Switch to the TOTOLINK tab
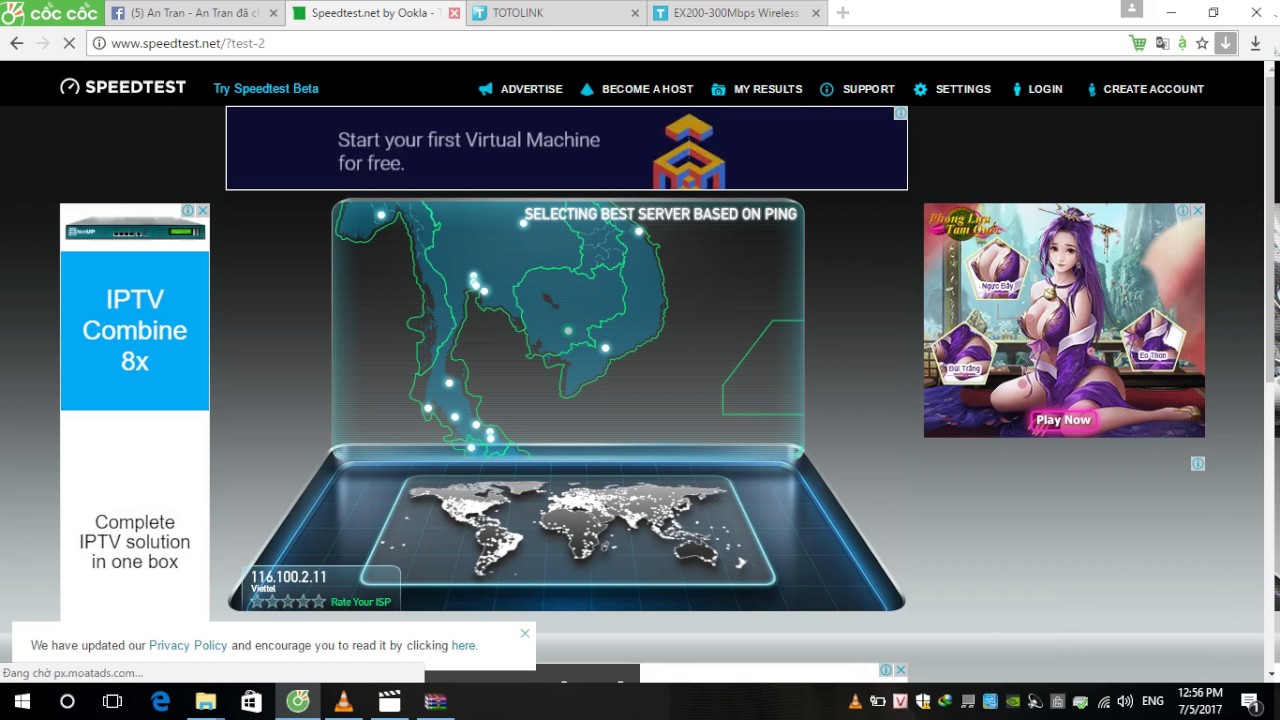 (x=556, y=13)
